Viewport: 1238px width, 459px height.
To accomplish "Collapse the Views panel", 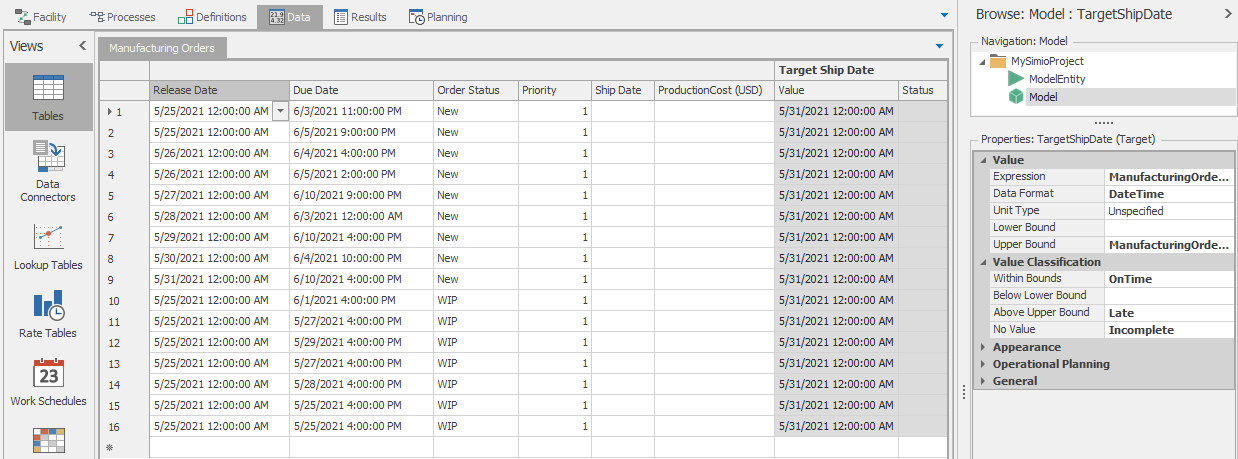I will point(82,46).
